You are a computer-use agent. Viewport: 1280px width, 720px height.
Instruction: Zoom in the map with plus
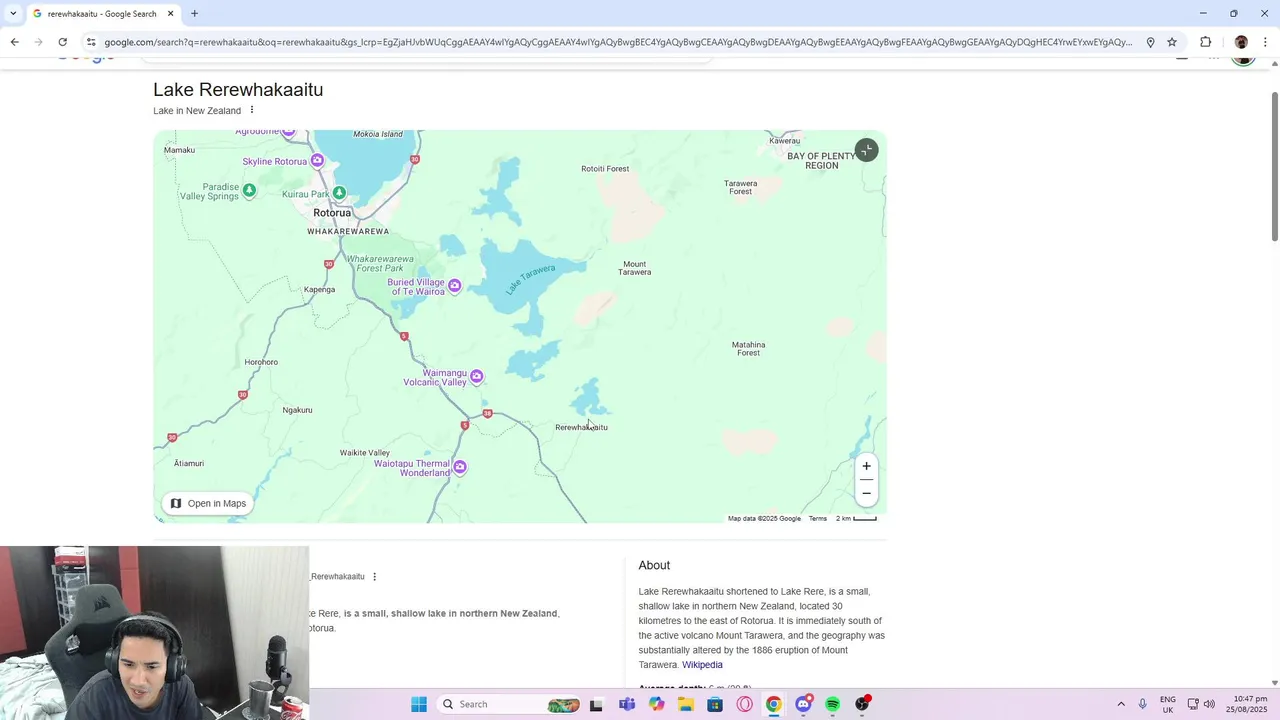866,466
